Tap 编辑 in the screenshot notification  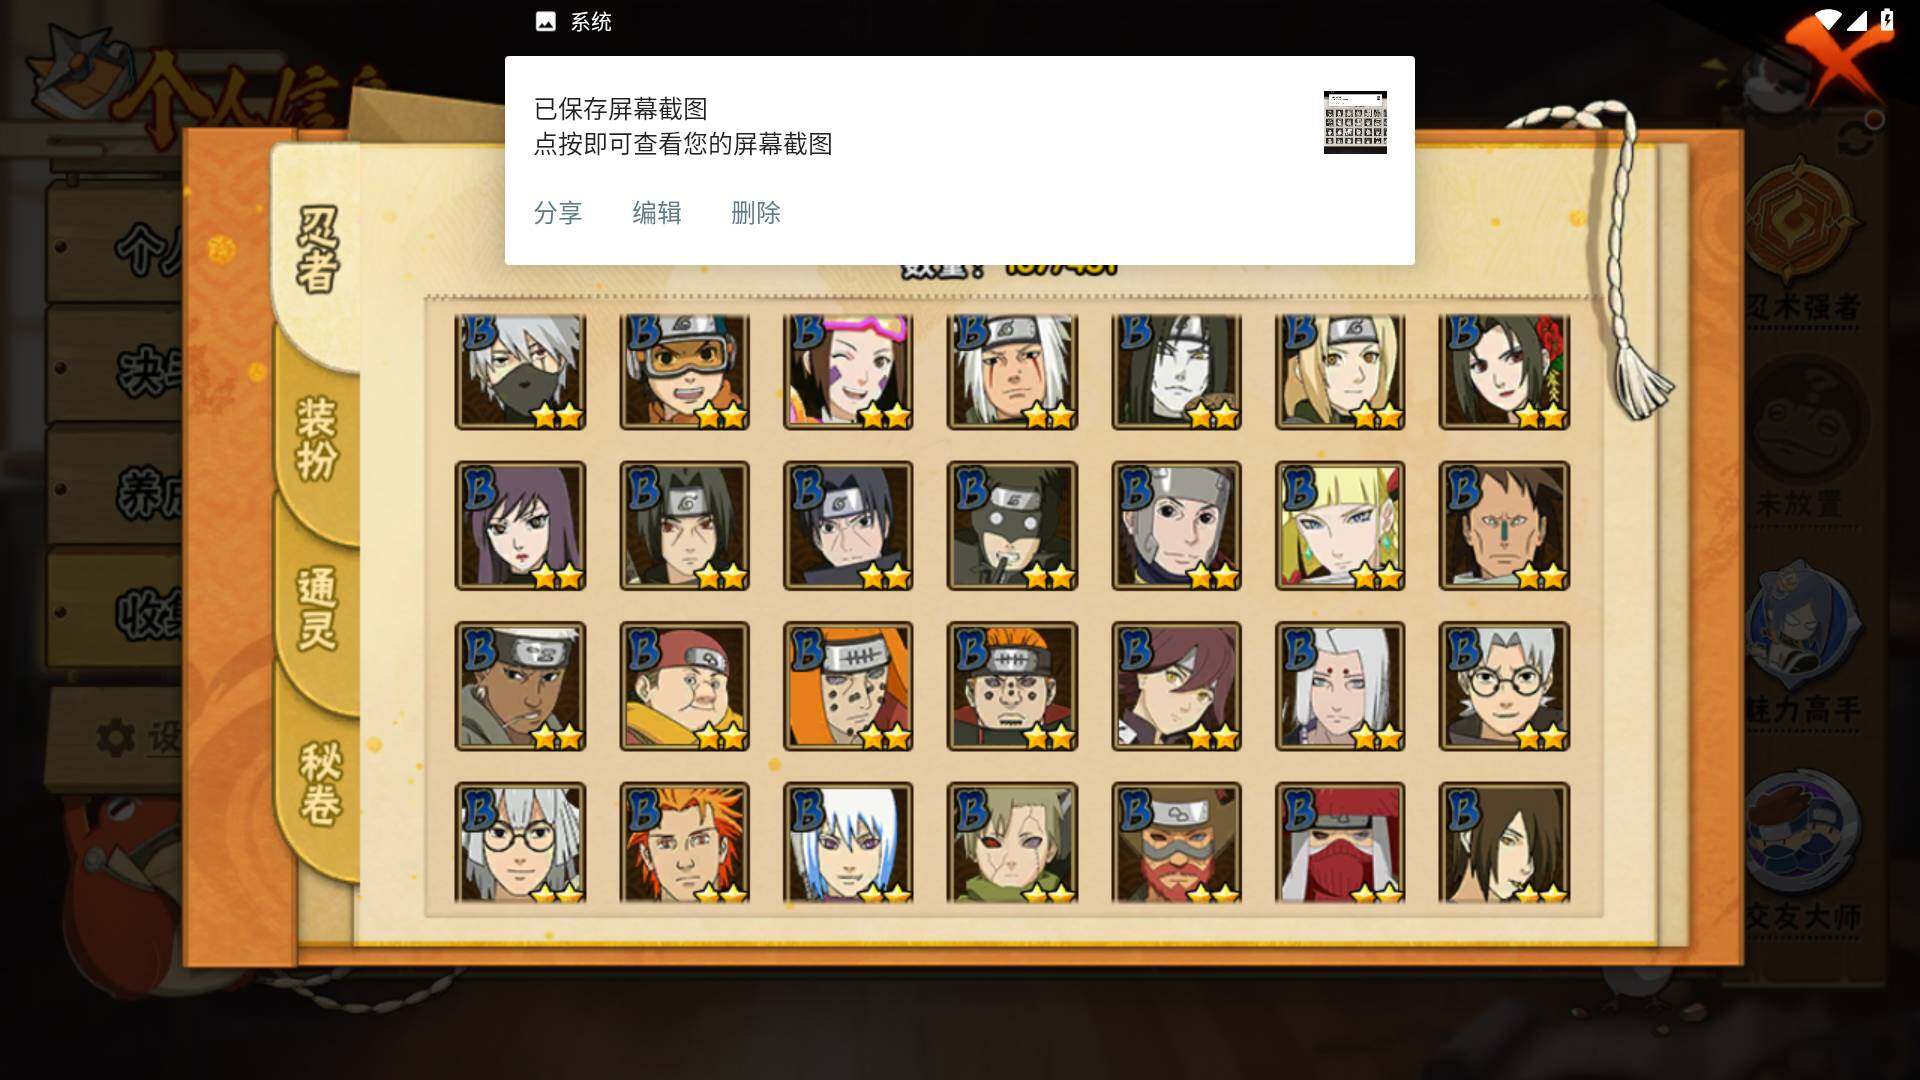(x=657, y=213)
